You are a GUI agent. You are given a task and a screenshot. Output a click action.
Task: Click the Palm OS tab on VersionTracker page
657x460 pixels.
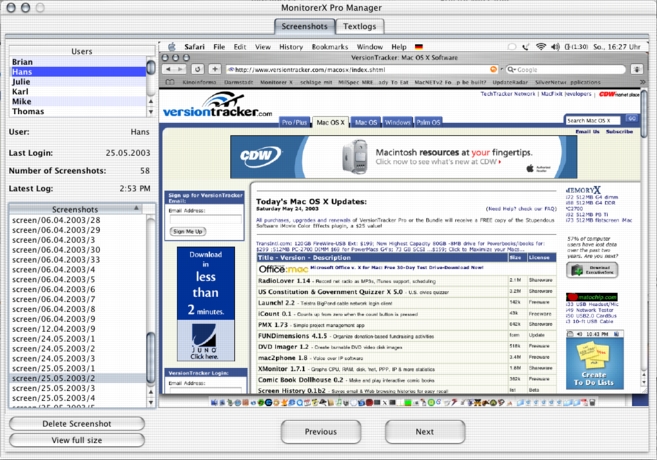[x=428, y=122]
